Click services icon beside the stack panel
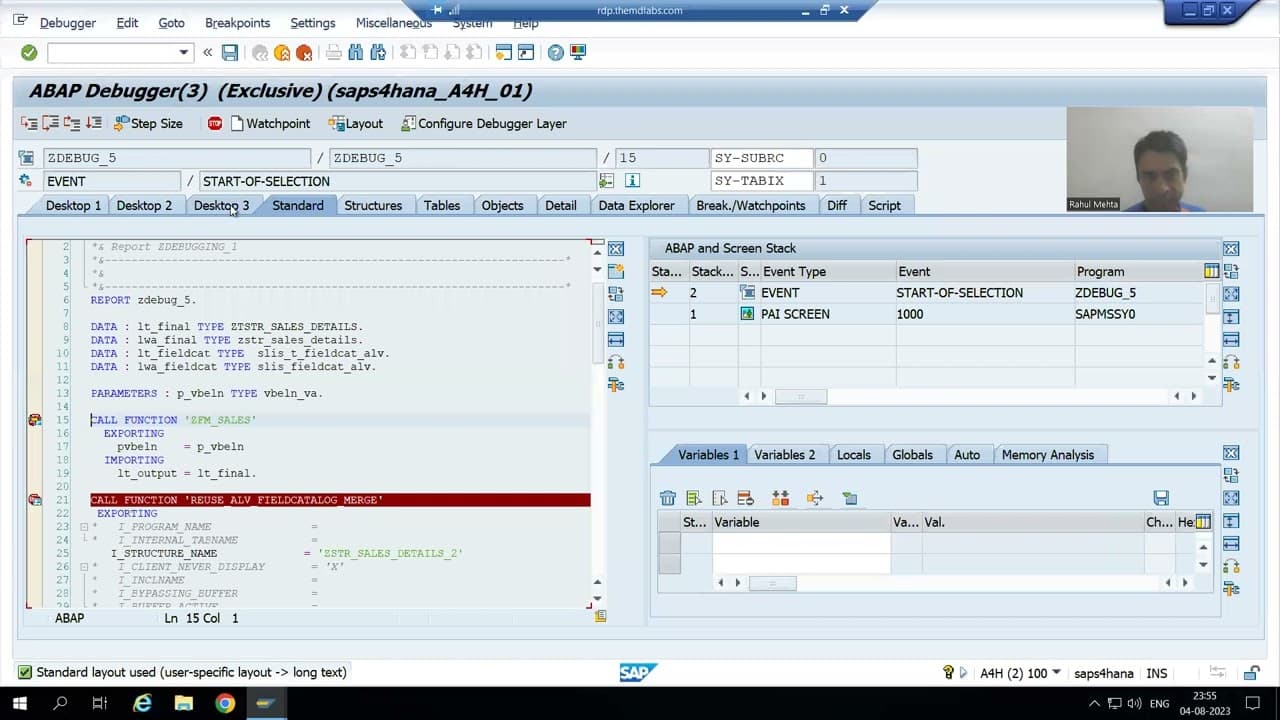The width and height of the screenshot is (1280, 720). tap(1231, 384)
